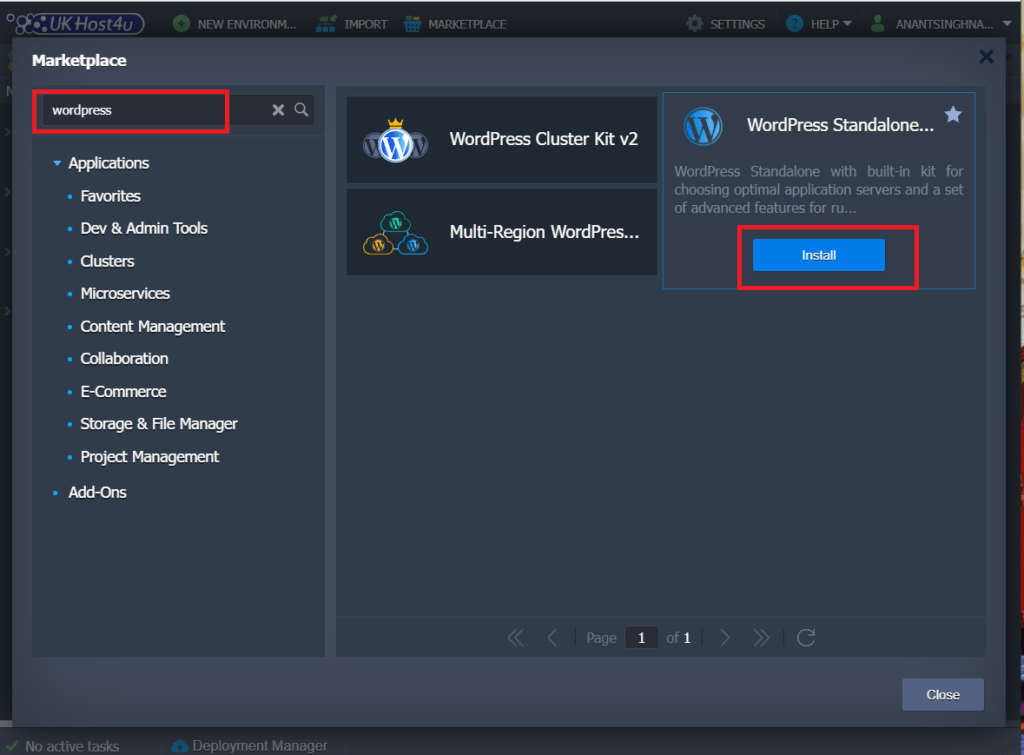Click the page number field

(641, 637)
